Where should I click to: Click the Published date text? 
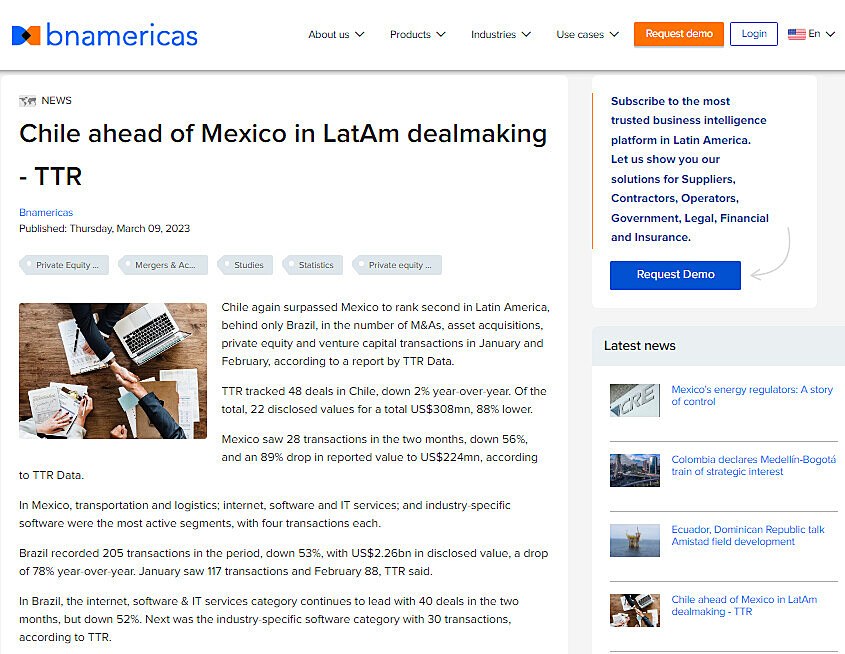(105, 228)
